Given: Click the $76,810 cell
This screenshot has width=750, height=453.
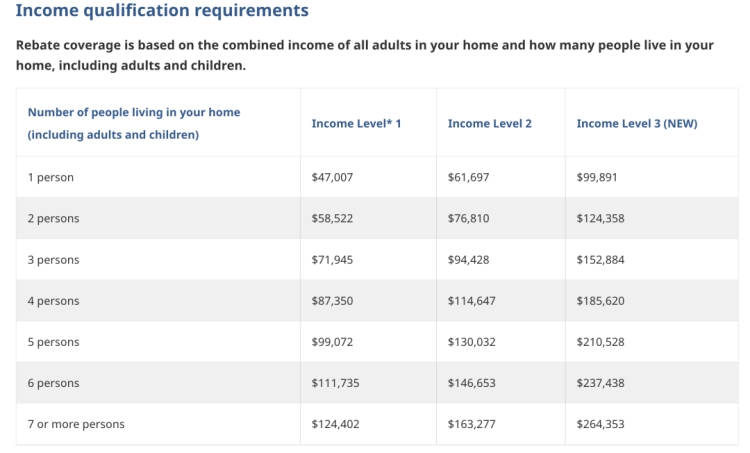Looking at the screenshot, I should pos(468,219).
